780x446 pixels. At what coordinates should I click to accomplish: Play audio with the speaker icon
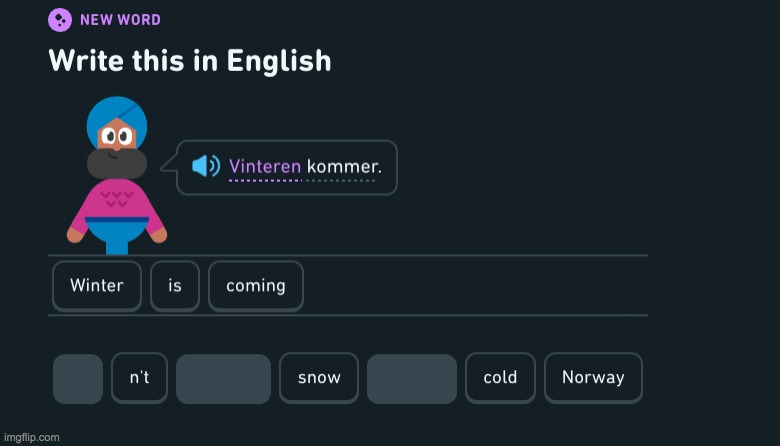[x=206, y=166]
